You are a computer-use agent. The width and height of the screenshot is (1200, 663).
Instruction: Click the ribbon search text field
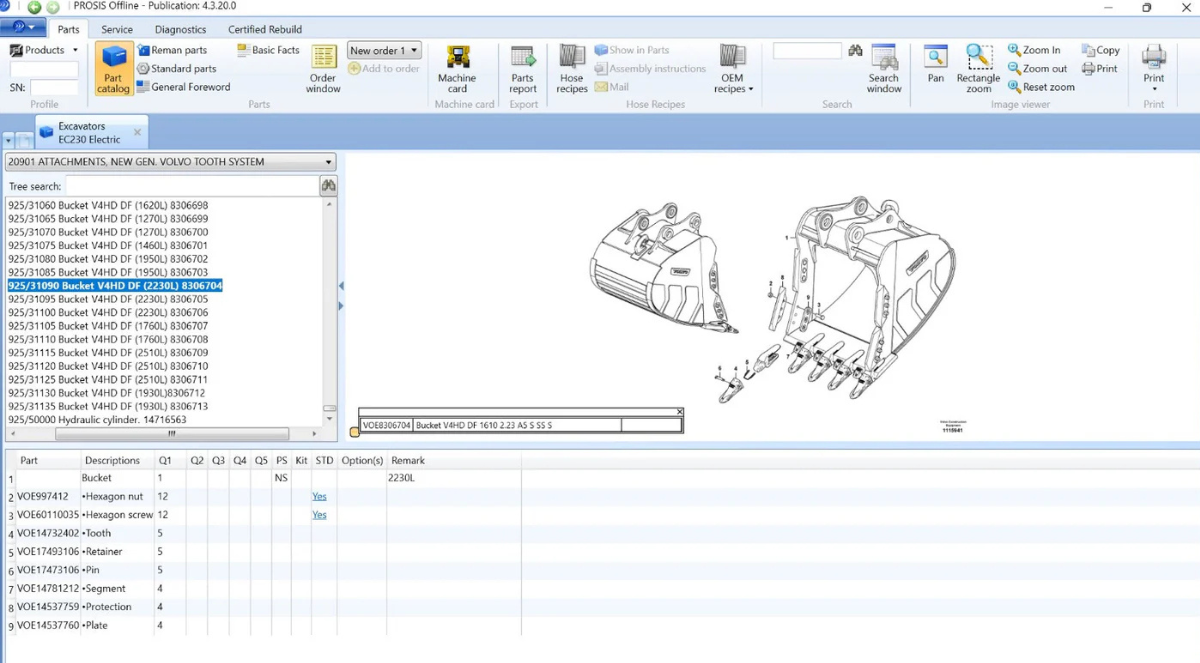coord(808,51)
